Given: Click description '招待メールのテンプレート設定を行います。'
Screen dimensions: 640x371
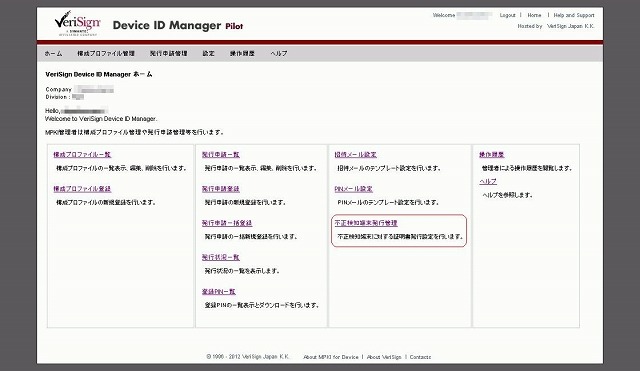Looking at the screenshot, I should click(x=389, y=168).
